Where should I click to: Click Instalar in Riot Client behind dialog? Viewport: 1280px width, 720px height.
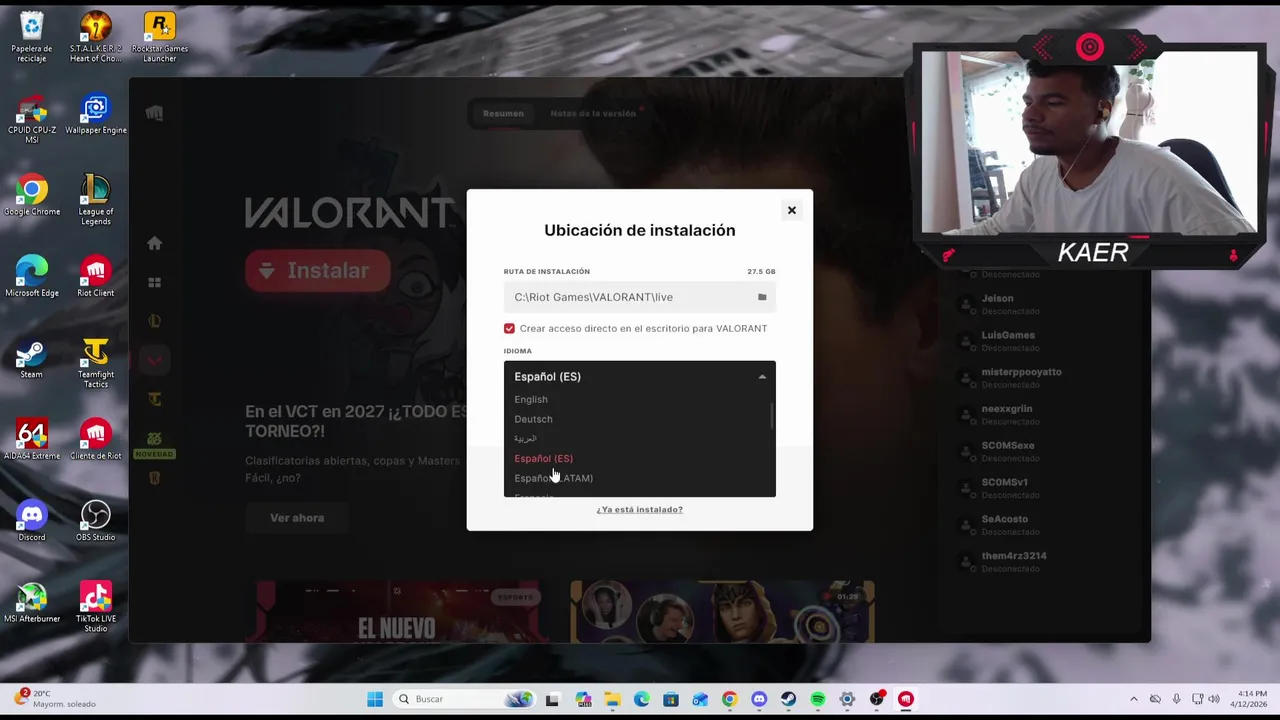coord(317,271)
